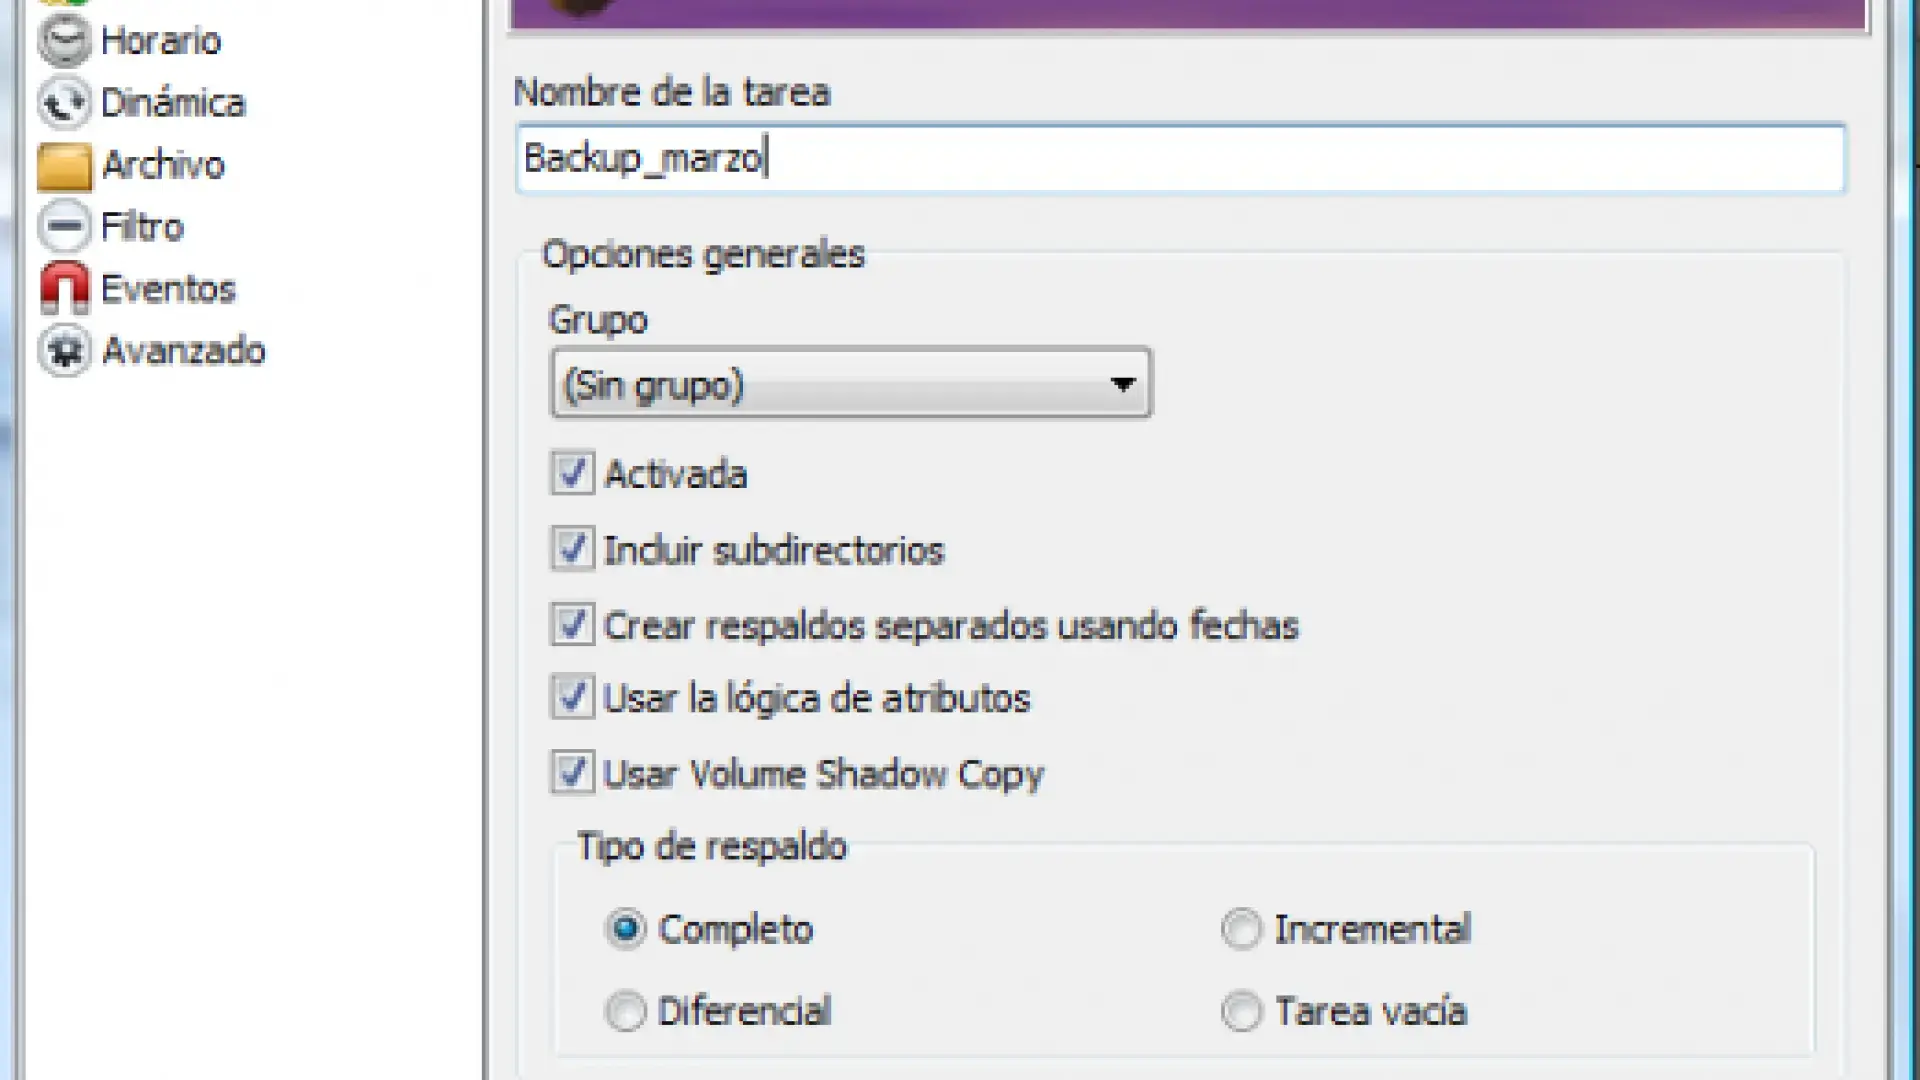Select the Avanzado gear icon
Screen dimensions: 1920x1080
pos(64,350)
